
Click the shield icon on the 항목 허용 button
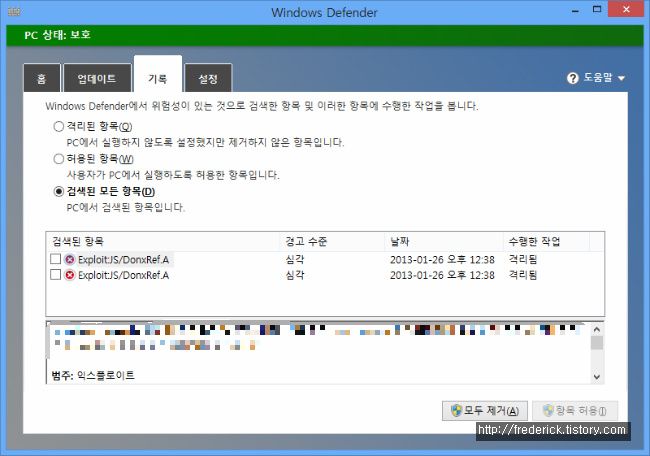coord(548,410)
